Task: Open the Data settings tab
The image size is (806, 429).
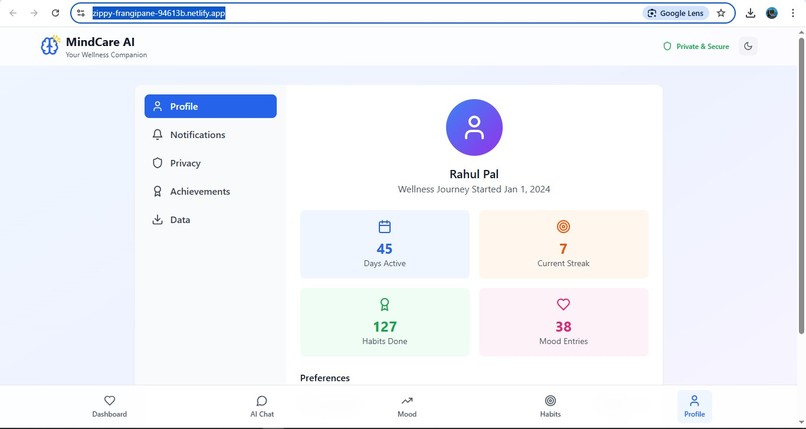Action: pos(210,219)
